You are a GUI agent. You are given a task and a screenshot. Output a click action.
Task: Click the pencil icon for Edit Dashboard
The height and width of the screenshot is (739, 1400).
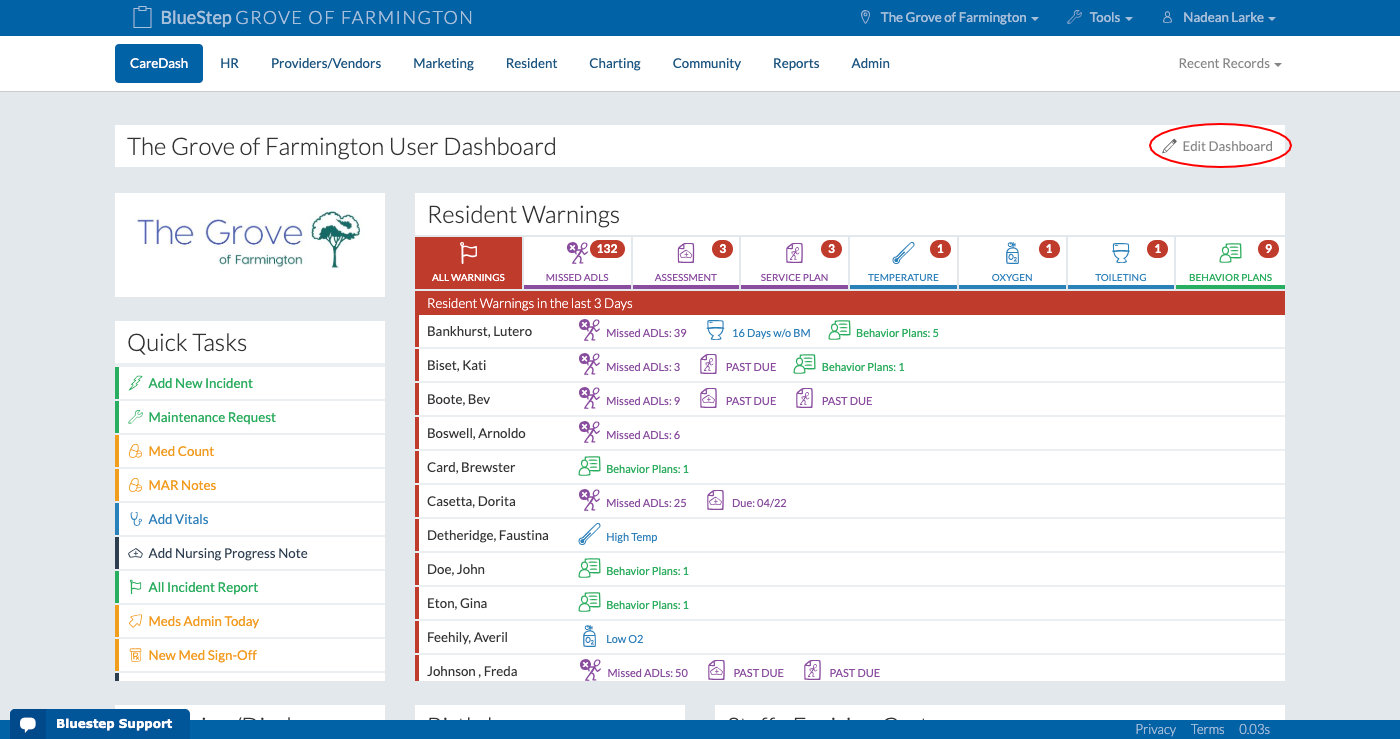(x=1169, y=146)
